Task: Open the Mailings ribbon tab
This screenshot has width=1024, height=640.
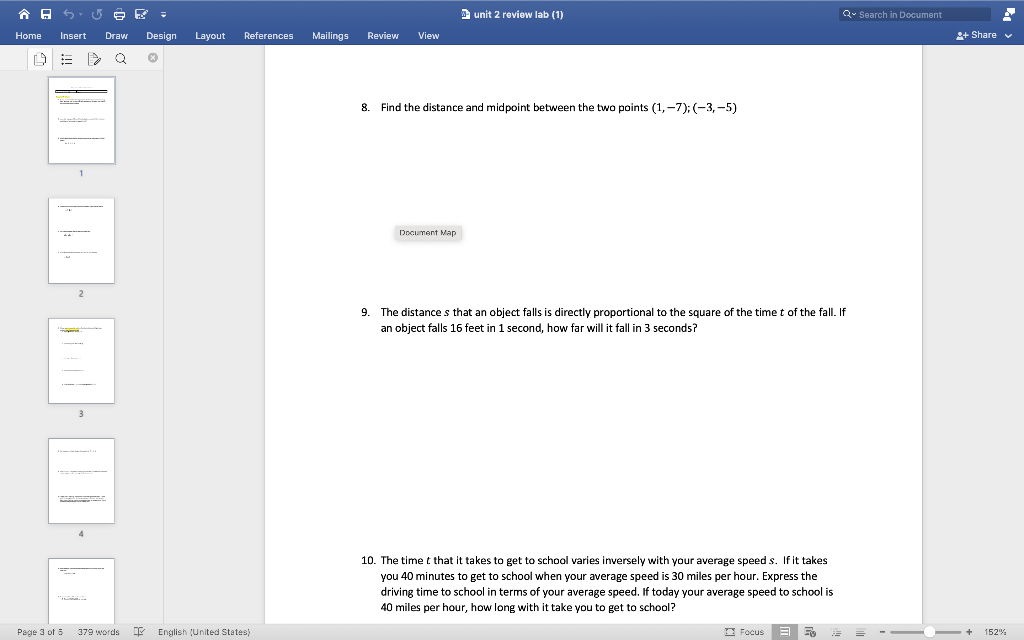Action: click(x=330, y=35)
